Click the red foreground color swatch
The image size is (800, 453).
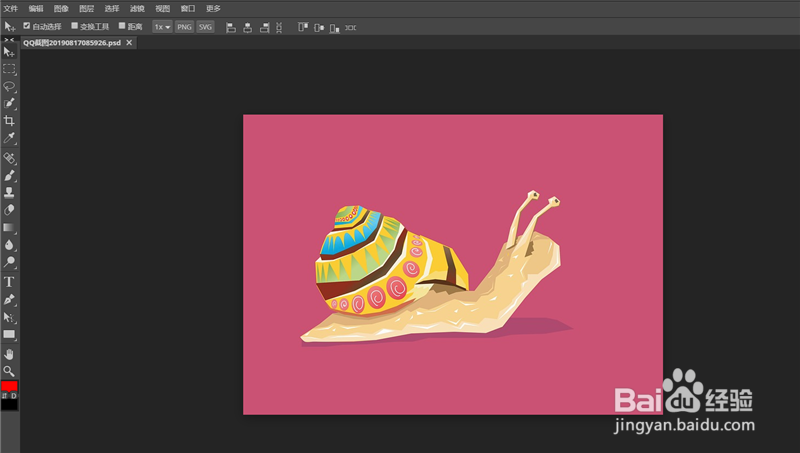(x=9, y=386)
